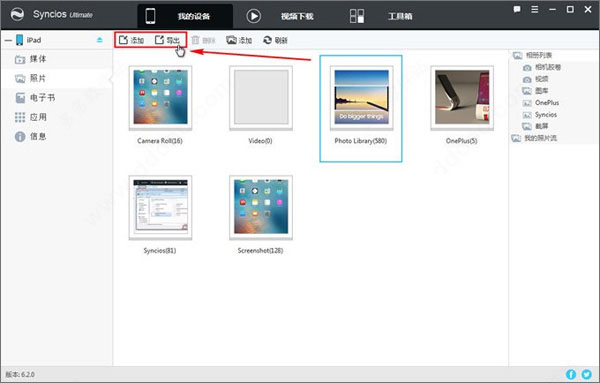This screenshot has width=600, height=383.
Task: Click the Syncios(81) label
Action: tap(160, 251)
